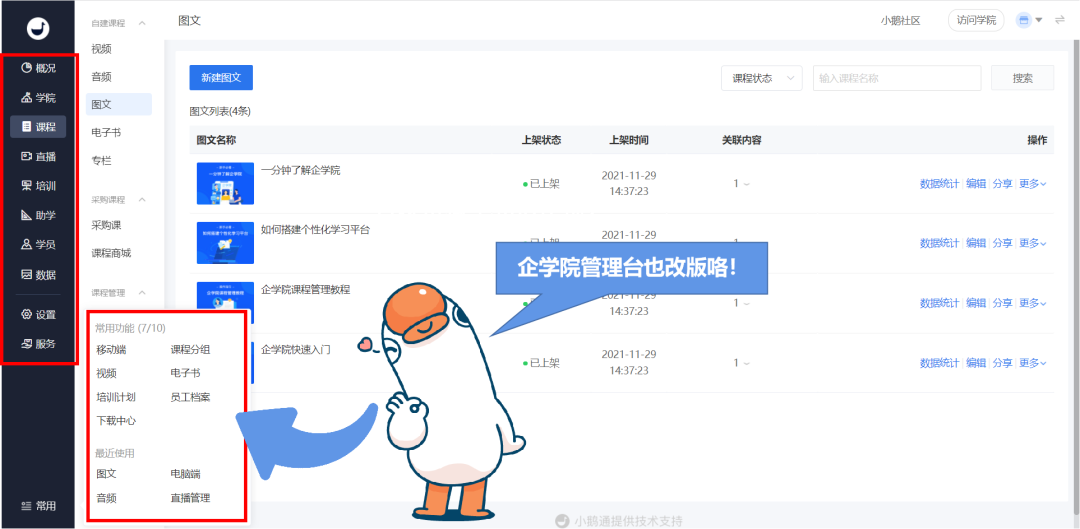Click 数据统计 for 一分钟了解企学院
This screenshot has height=529, width=1080.
pyautogui.click(x=939, y=184)
